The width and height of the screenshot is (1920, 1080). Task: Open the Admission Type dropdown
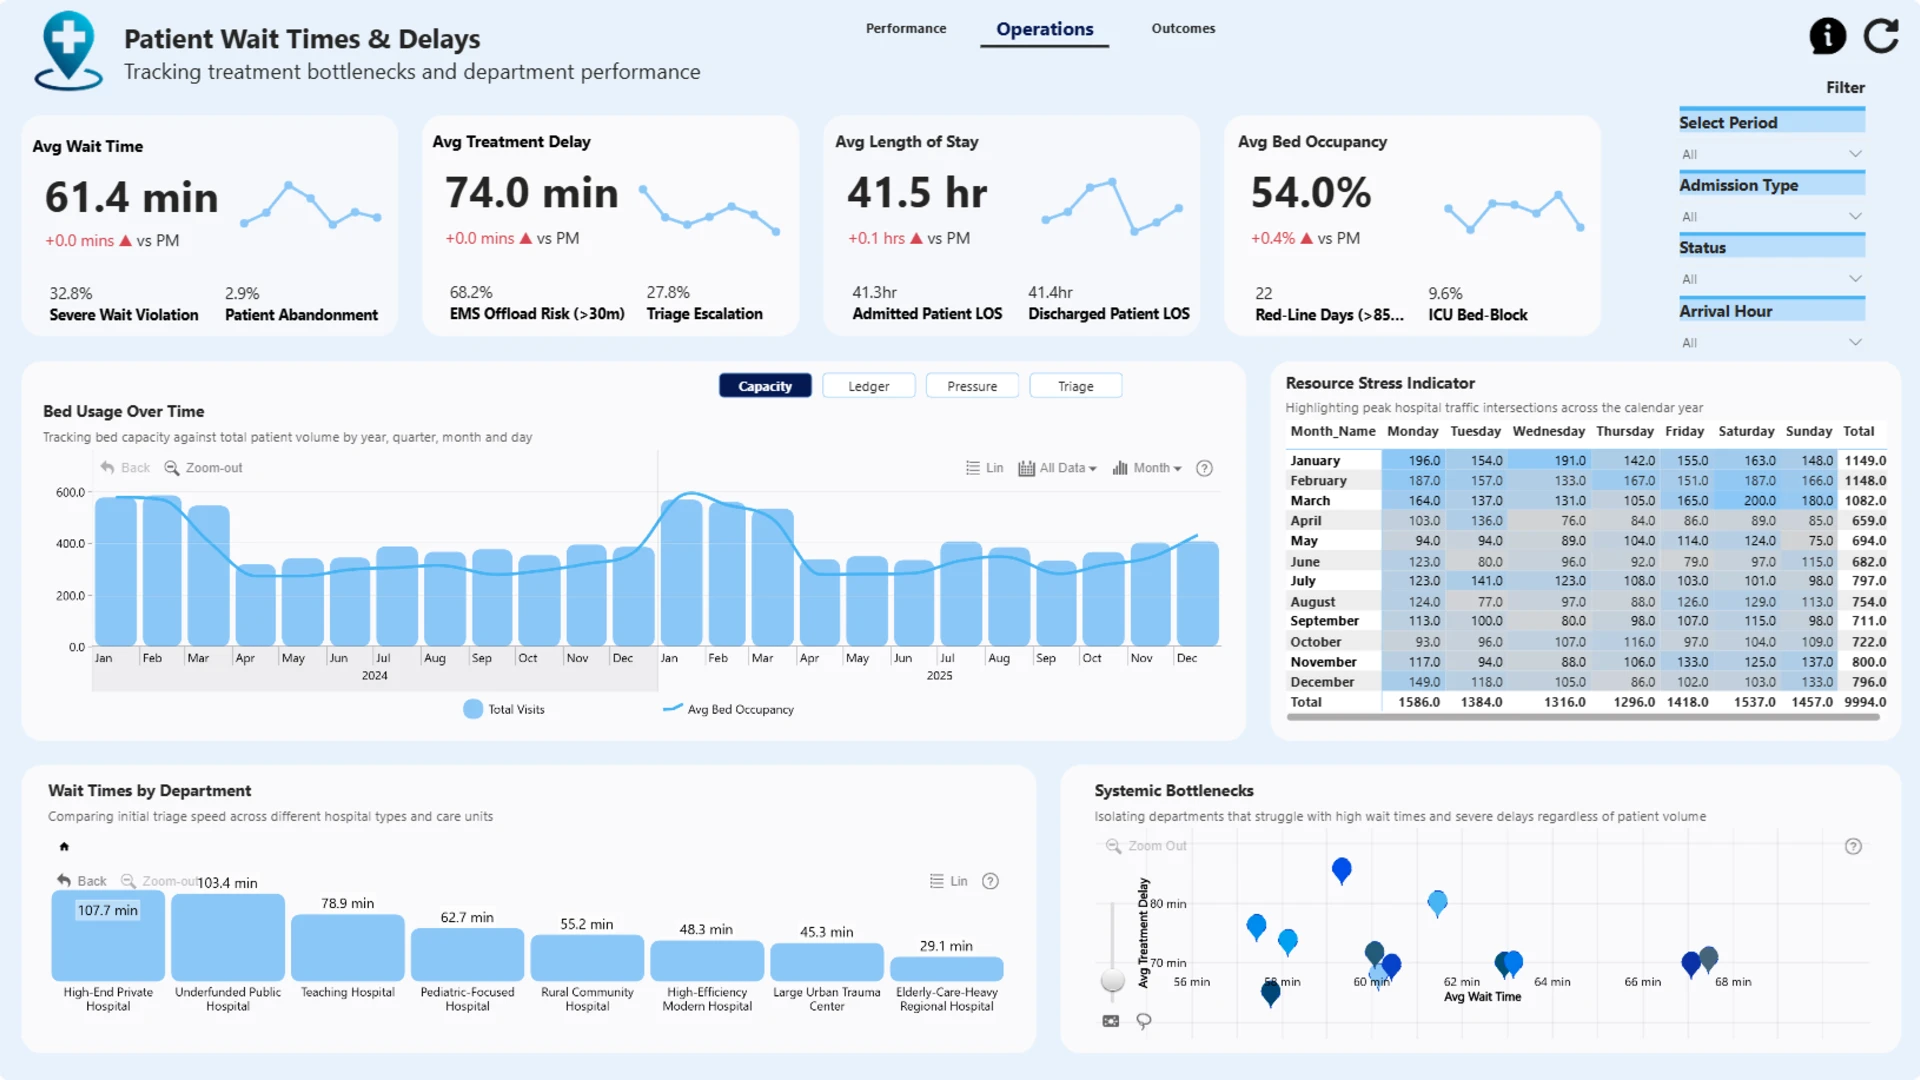pos(1772,216)
